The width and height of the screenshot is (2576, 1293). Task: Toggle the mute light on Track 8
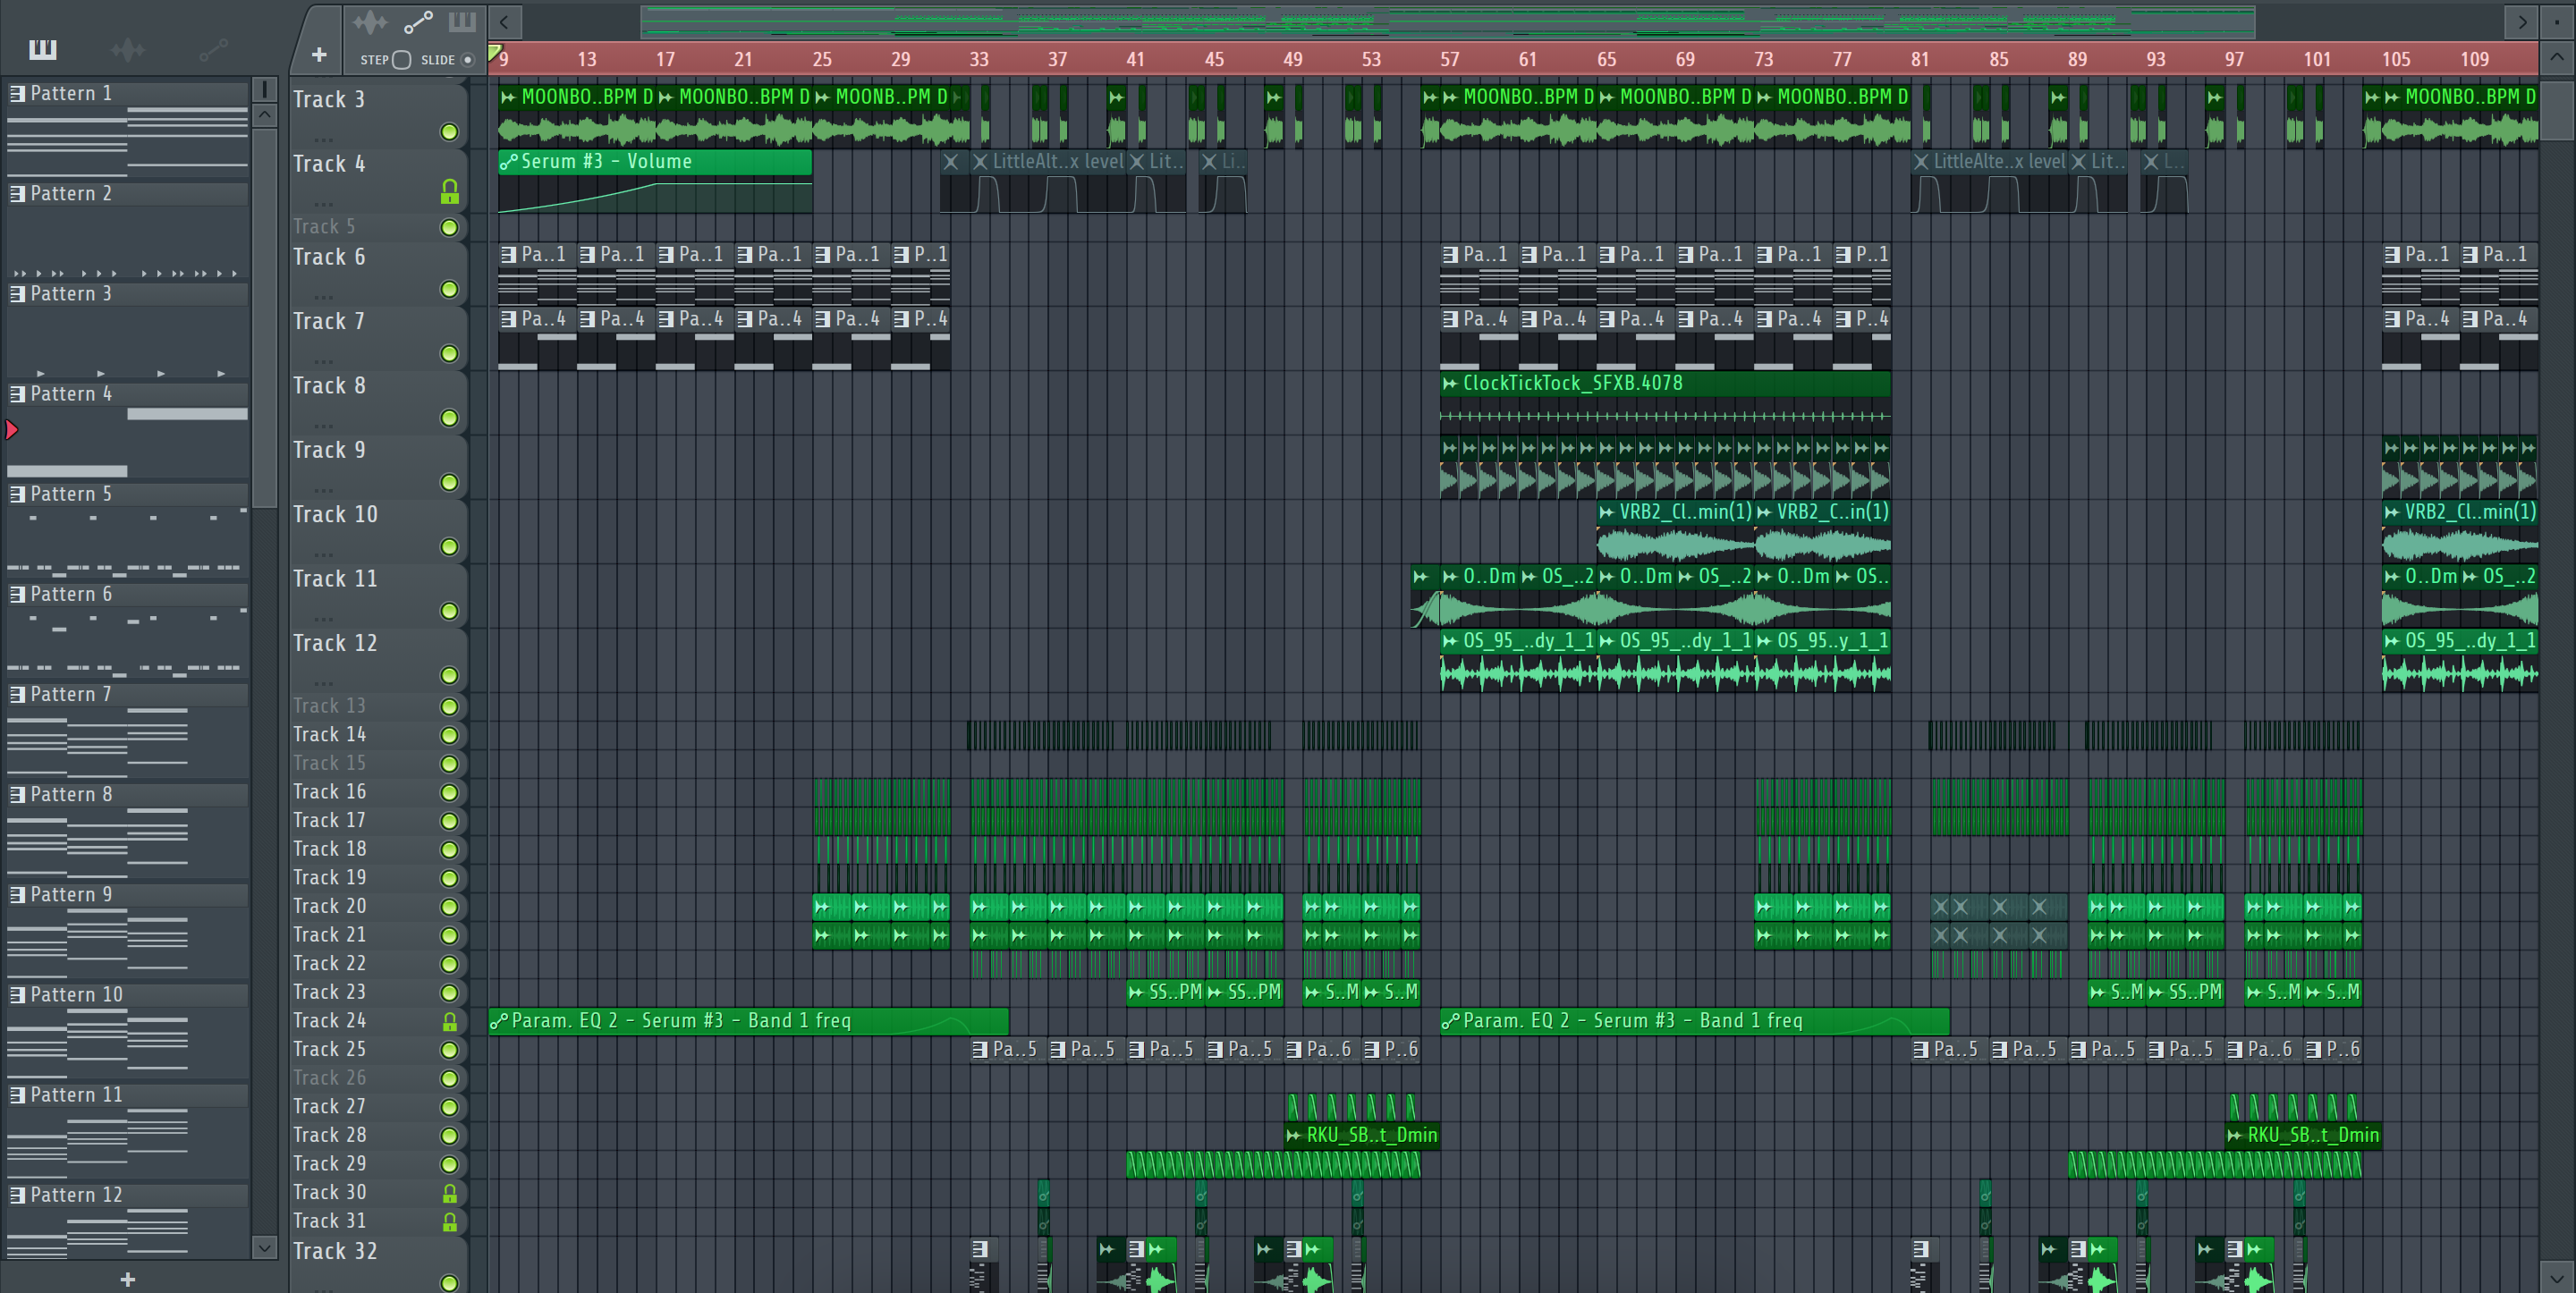pyautogui.click(x=449, y=418)
